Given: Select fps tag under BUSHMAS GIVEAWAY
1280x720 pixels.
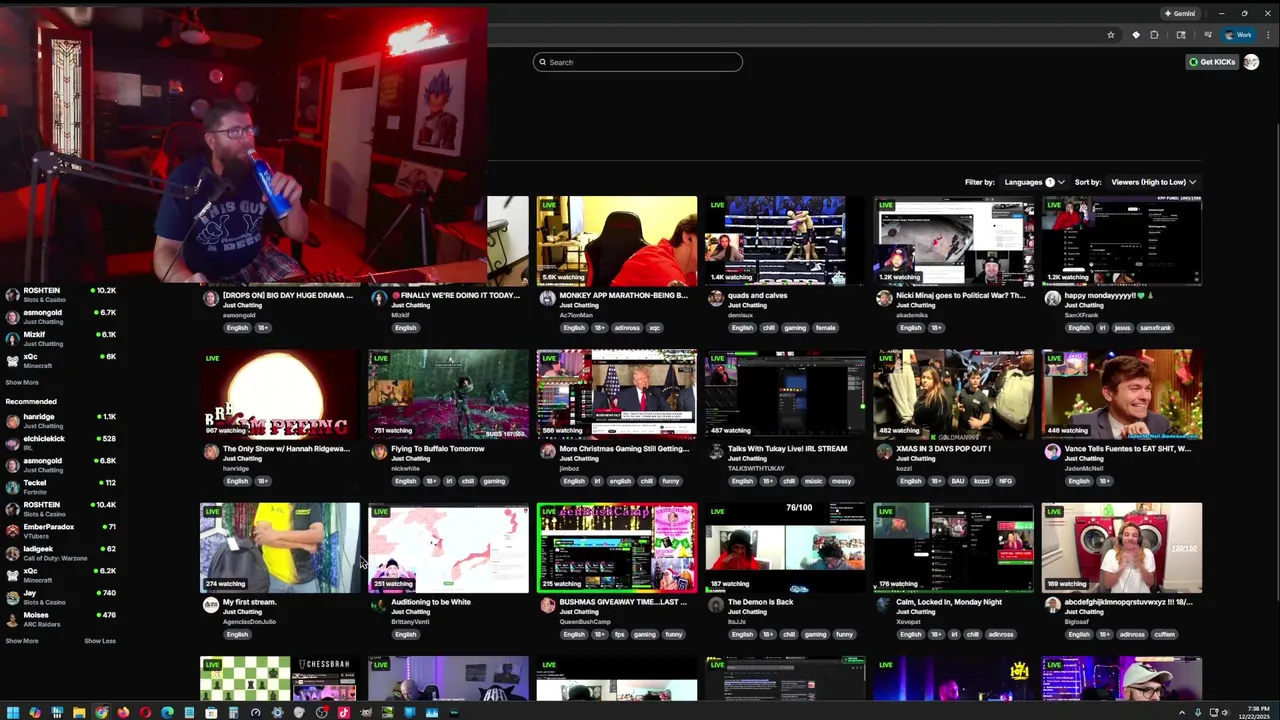Looking at the screenshot, I should click(620, 634).
